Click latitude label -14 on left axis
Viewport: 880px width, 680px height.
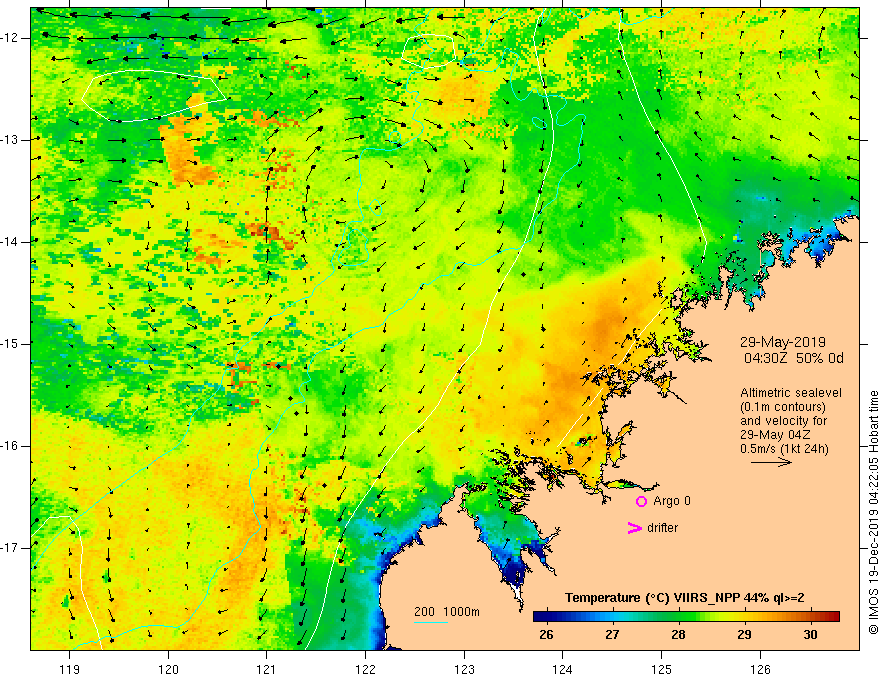[11, 242]
